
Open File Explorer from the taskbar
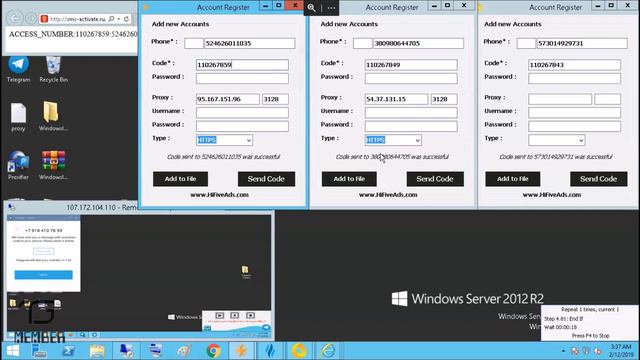pos(97,351)
